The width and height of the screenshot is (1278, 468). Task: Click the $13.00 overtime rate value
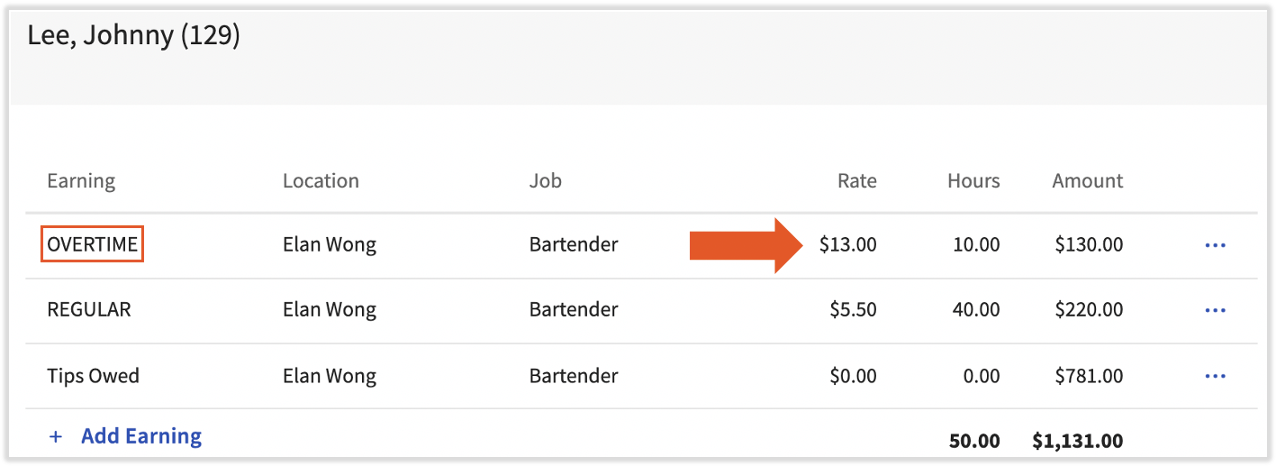point(847,245)
